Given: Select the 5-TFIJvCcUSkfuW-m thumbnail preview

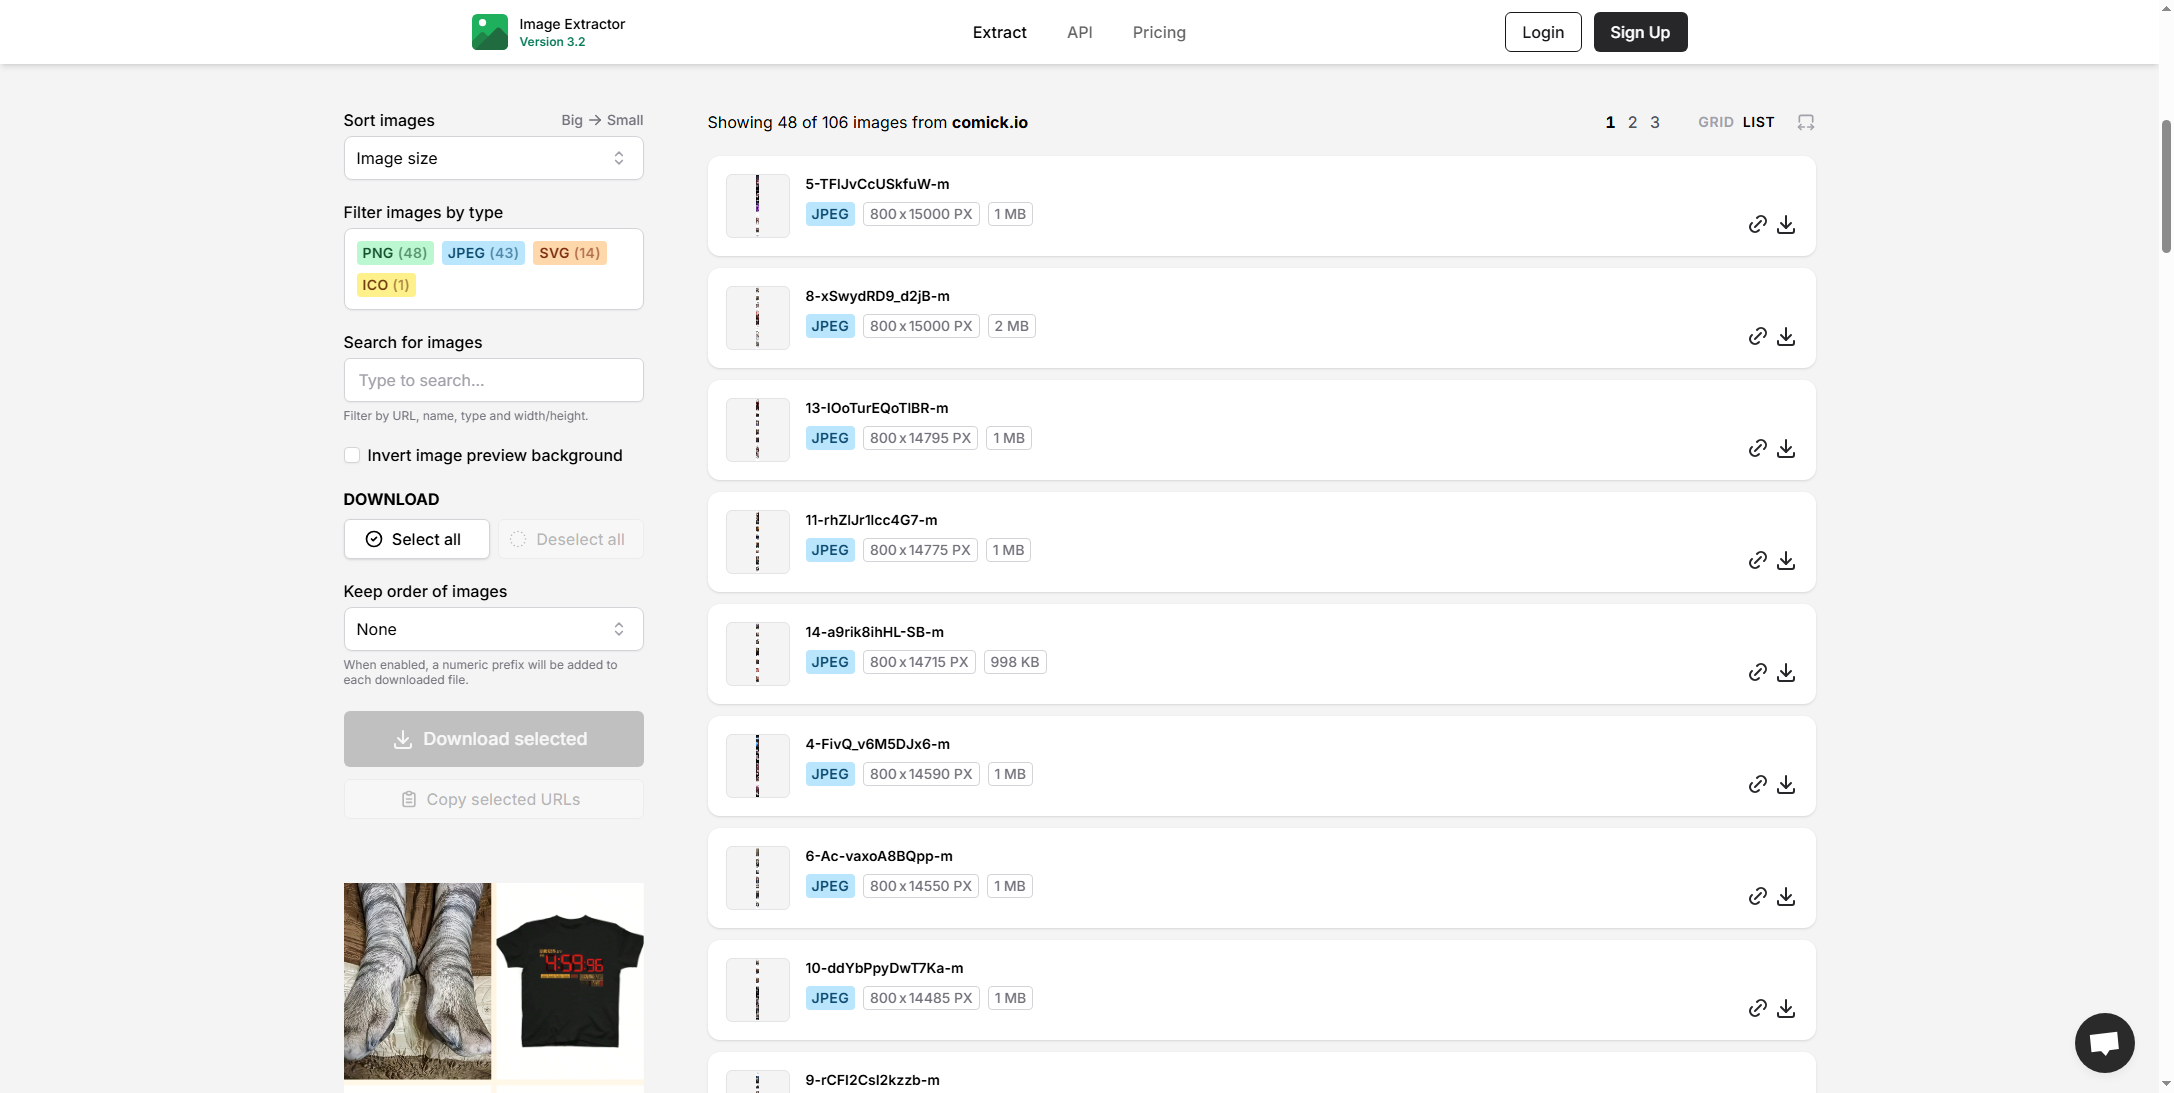Looking at the screenshot, I should tap(757, 206).
